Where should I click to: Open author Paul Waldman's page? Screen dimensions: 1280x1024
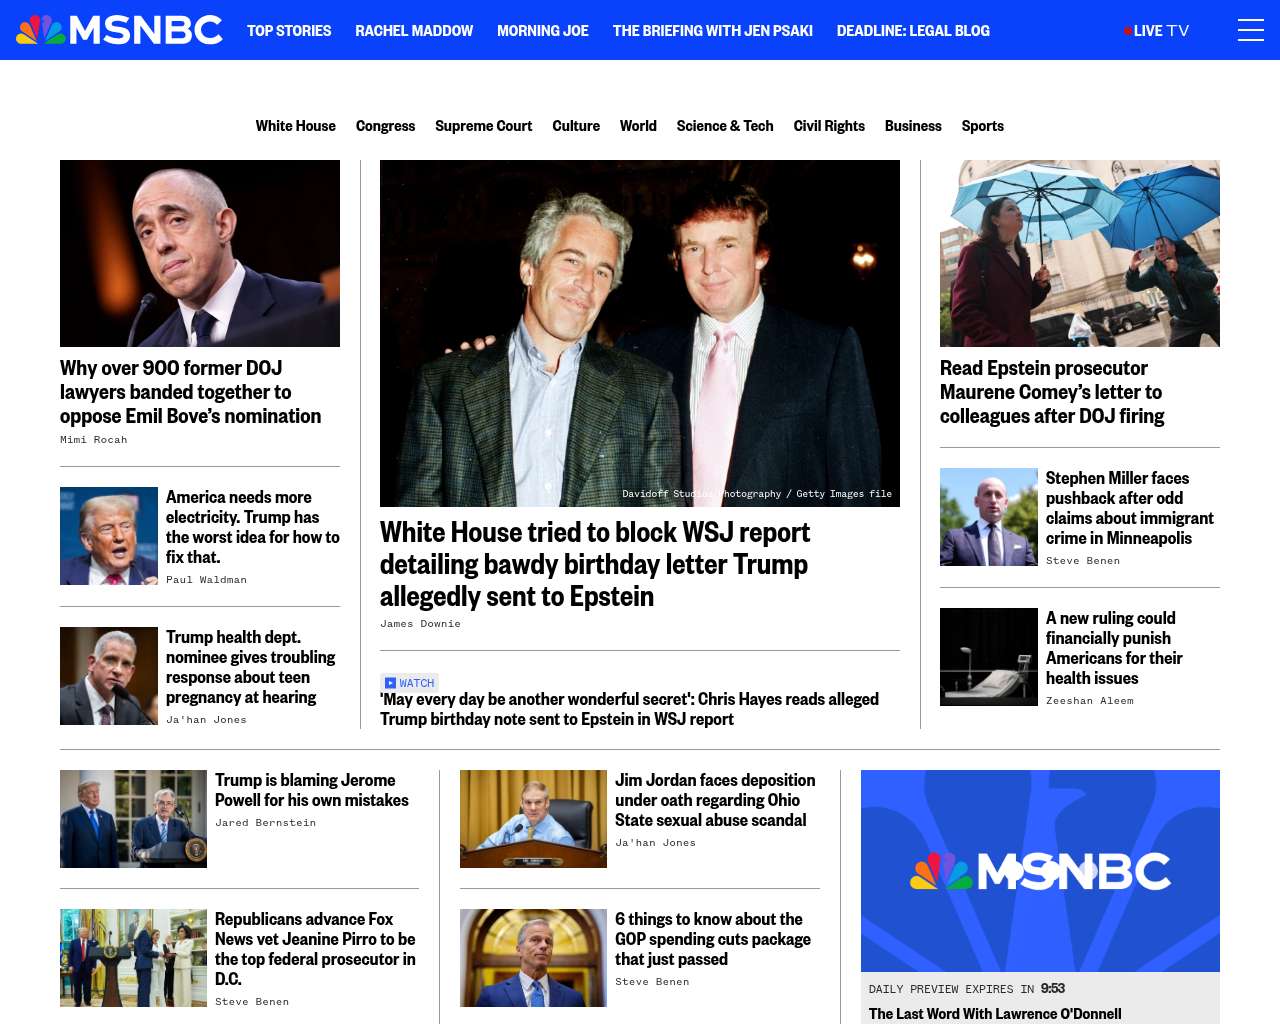[206, 580]
